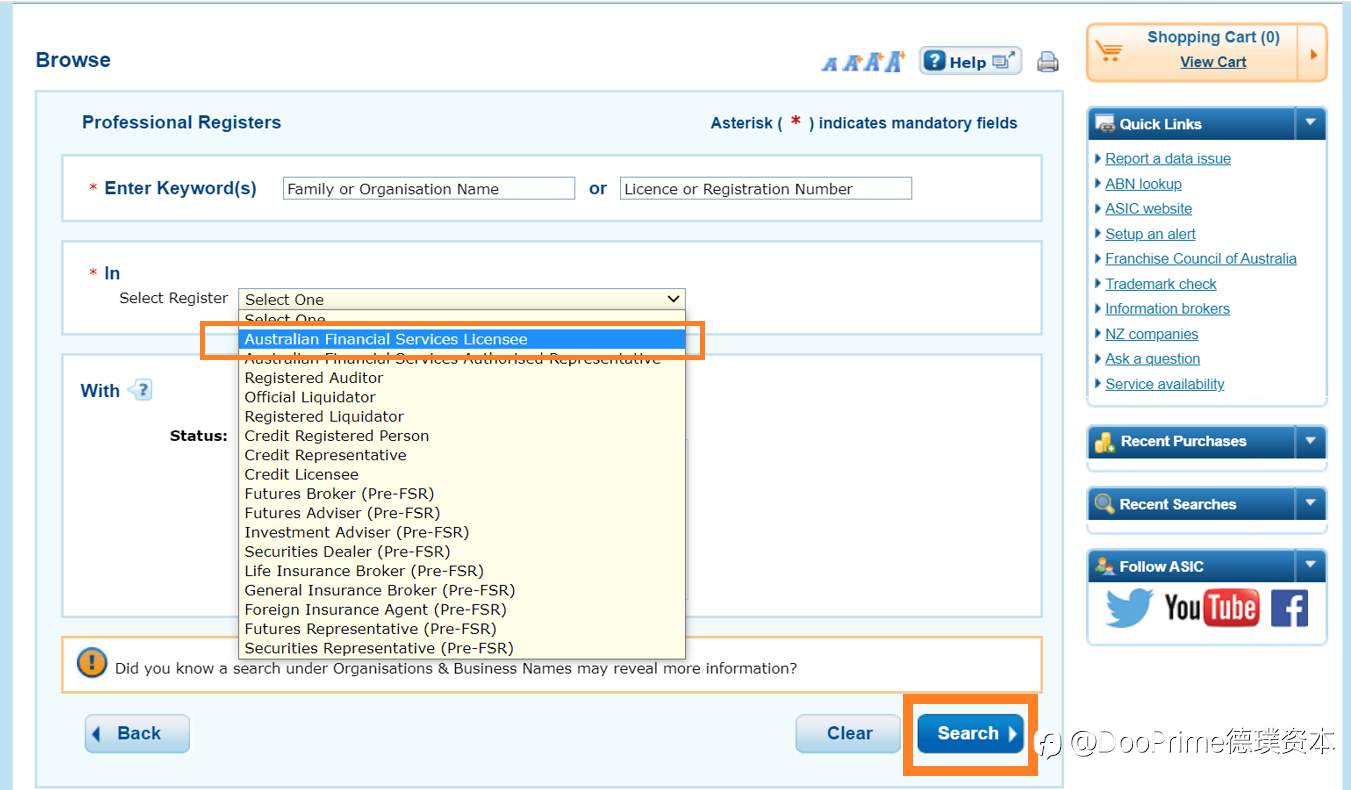This screenshot has width=1351, height=790.
Task: Collapse the Follow ASIC panel
Action: (1311, 566)
